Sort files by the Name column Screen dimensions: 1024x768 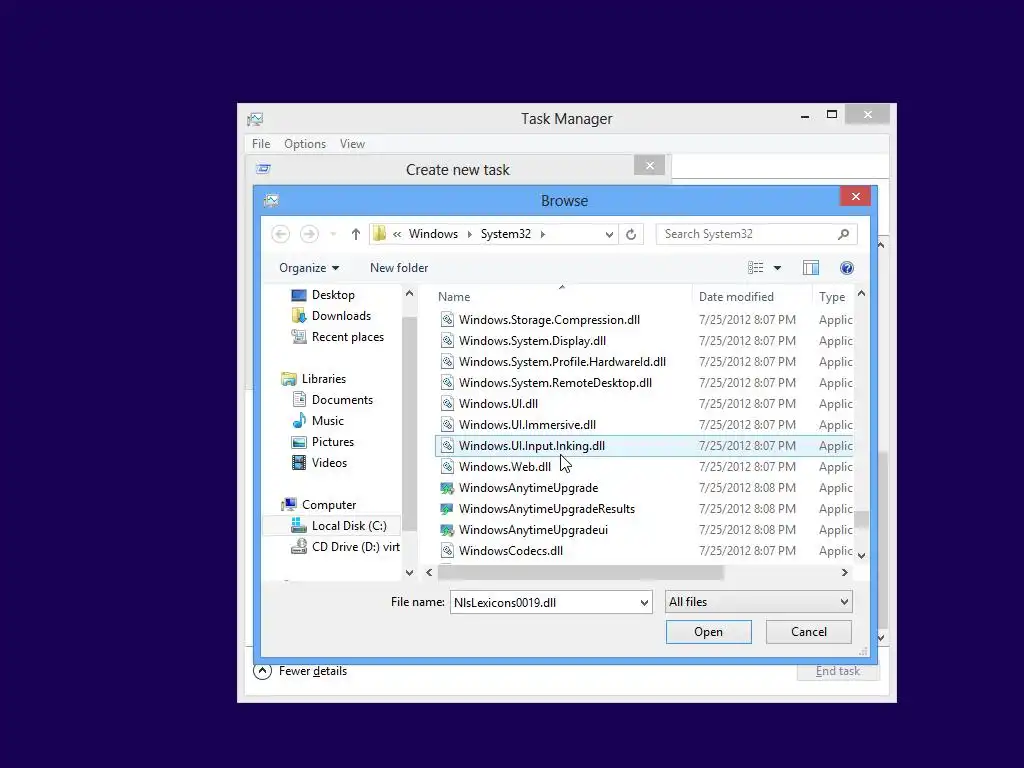454,296
